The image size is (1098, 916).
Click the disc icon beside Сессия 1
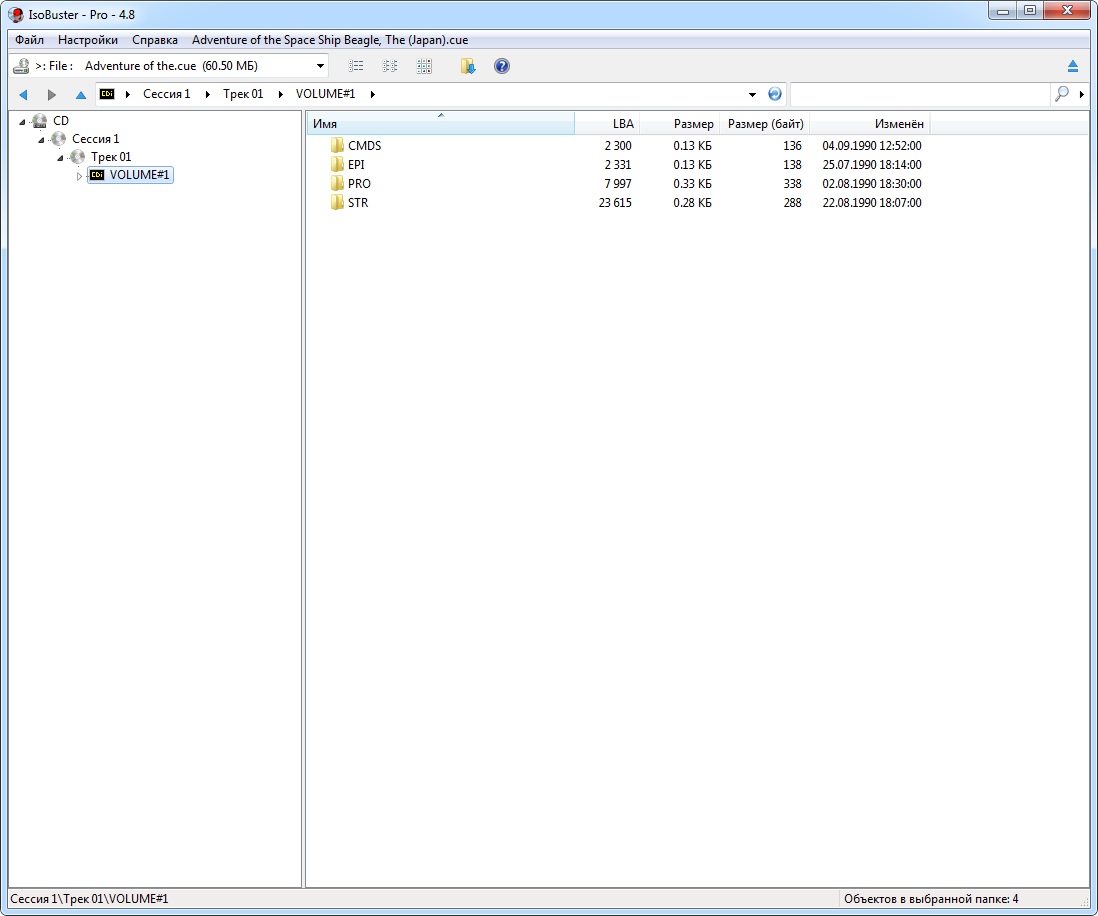pos(59,139)
